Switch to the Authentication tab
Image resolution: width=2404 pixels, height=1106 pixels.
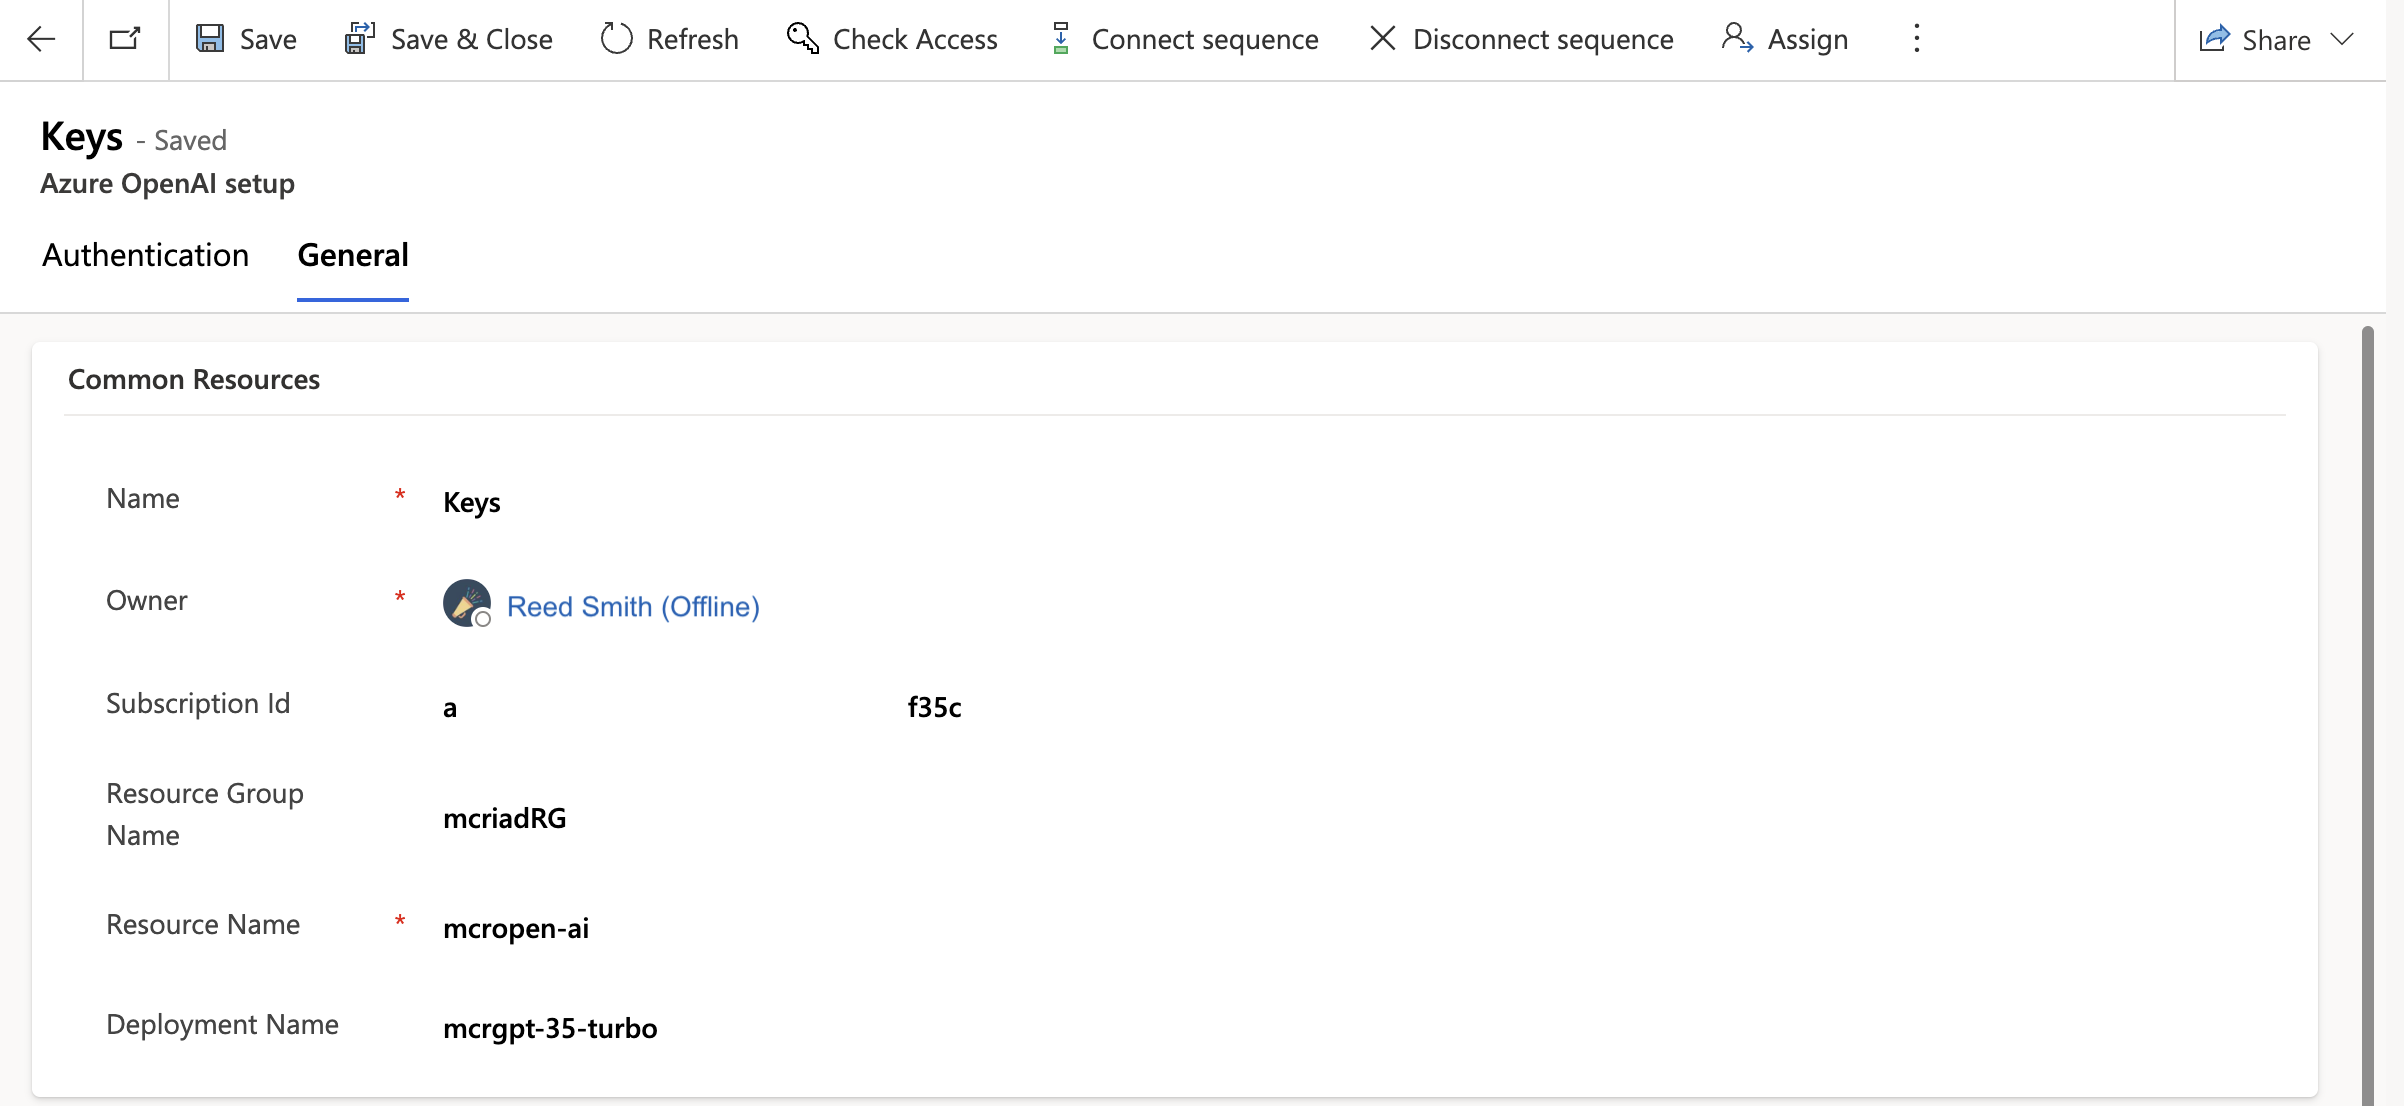(x=145, y=256)
